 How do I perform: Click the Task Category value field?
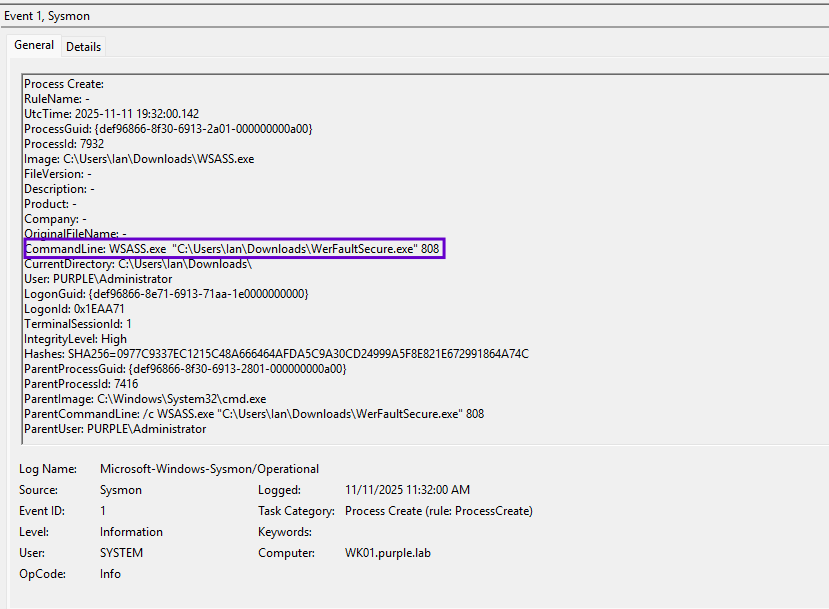[438, 511]
